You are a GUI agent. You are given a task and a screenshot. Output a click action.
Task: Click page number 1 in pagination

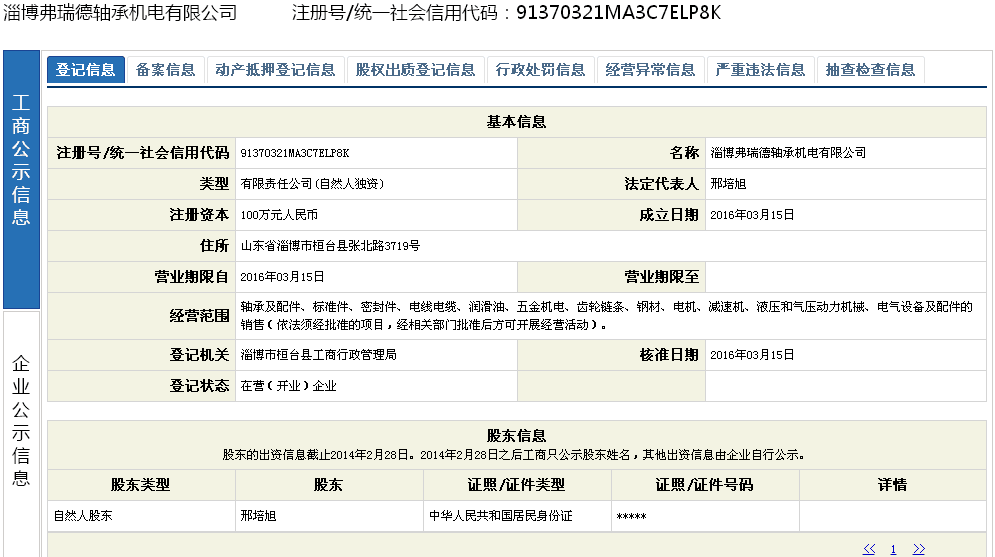893,549
